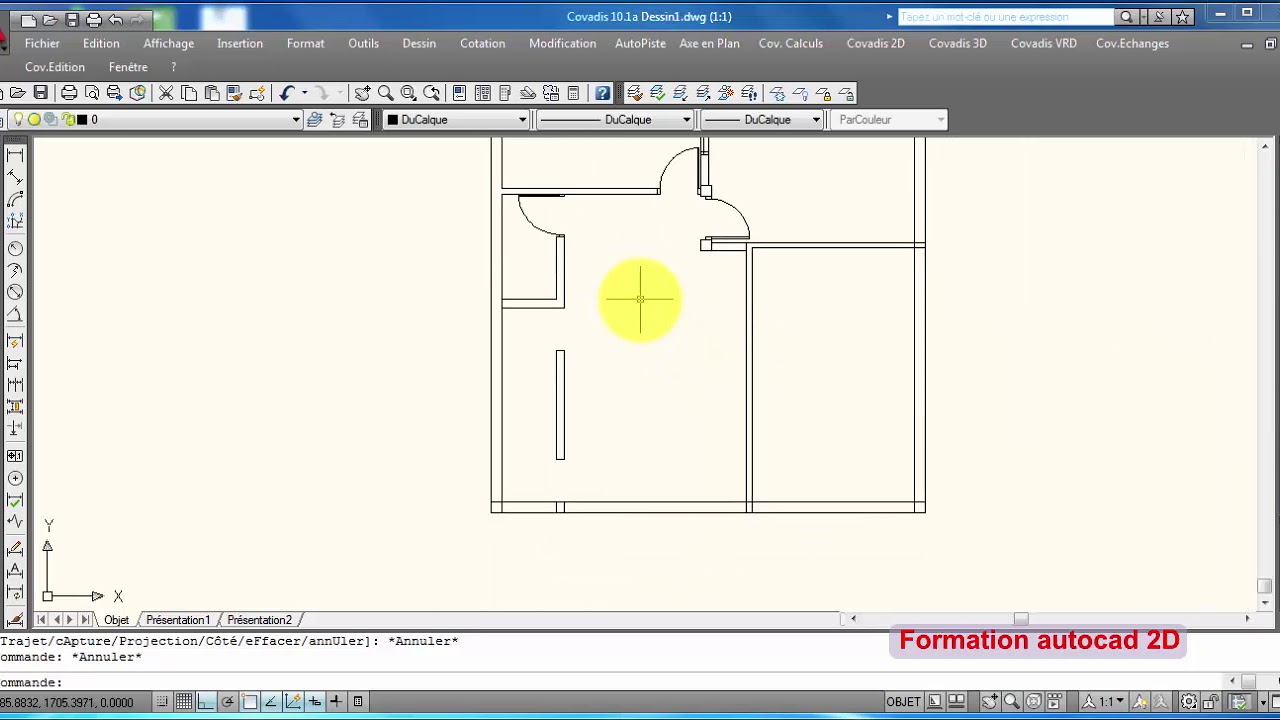
Task: Toggle Snap mode in status bar
Action: (161, 702)
